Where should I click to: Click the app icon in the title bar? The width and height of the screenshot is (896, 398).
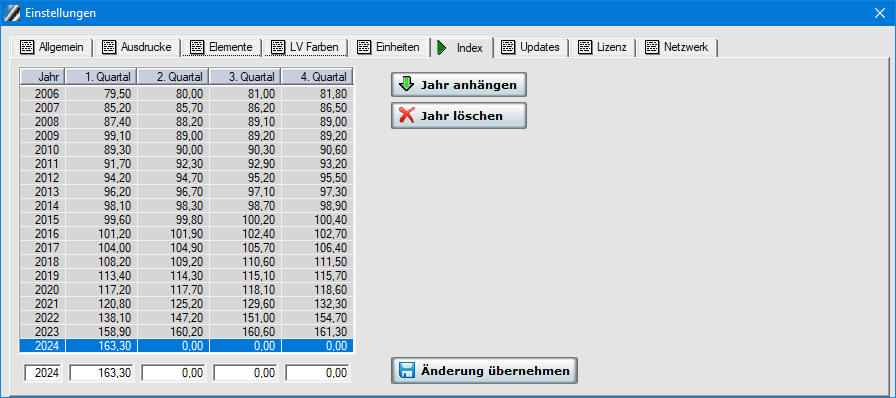[x=11, y=13]
